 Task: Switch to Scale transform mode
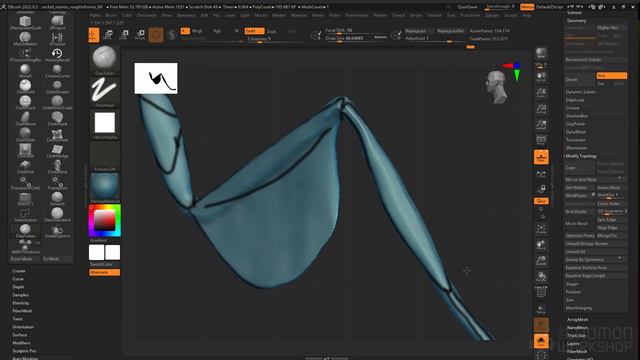(124, 35)
